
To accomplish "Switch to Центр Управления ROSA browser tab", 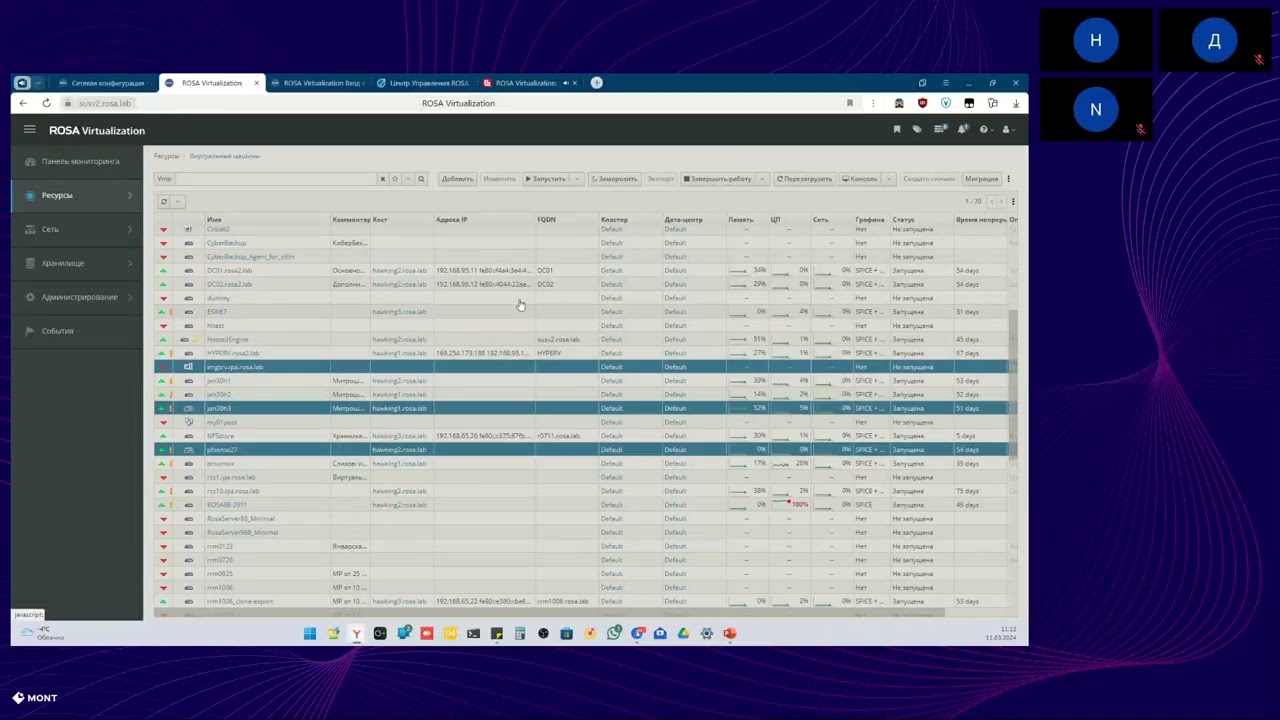I will pos(422,83).
